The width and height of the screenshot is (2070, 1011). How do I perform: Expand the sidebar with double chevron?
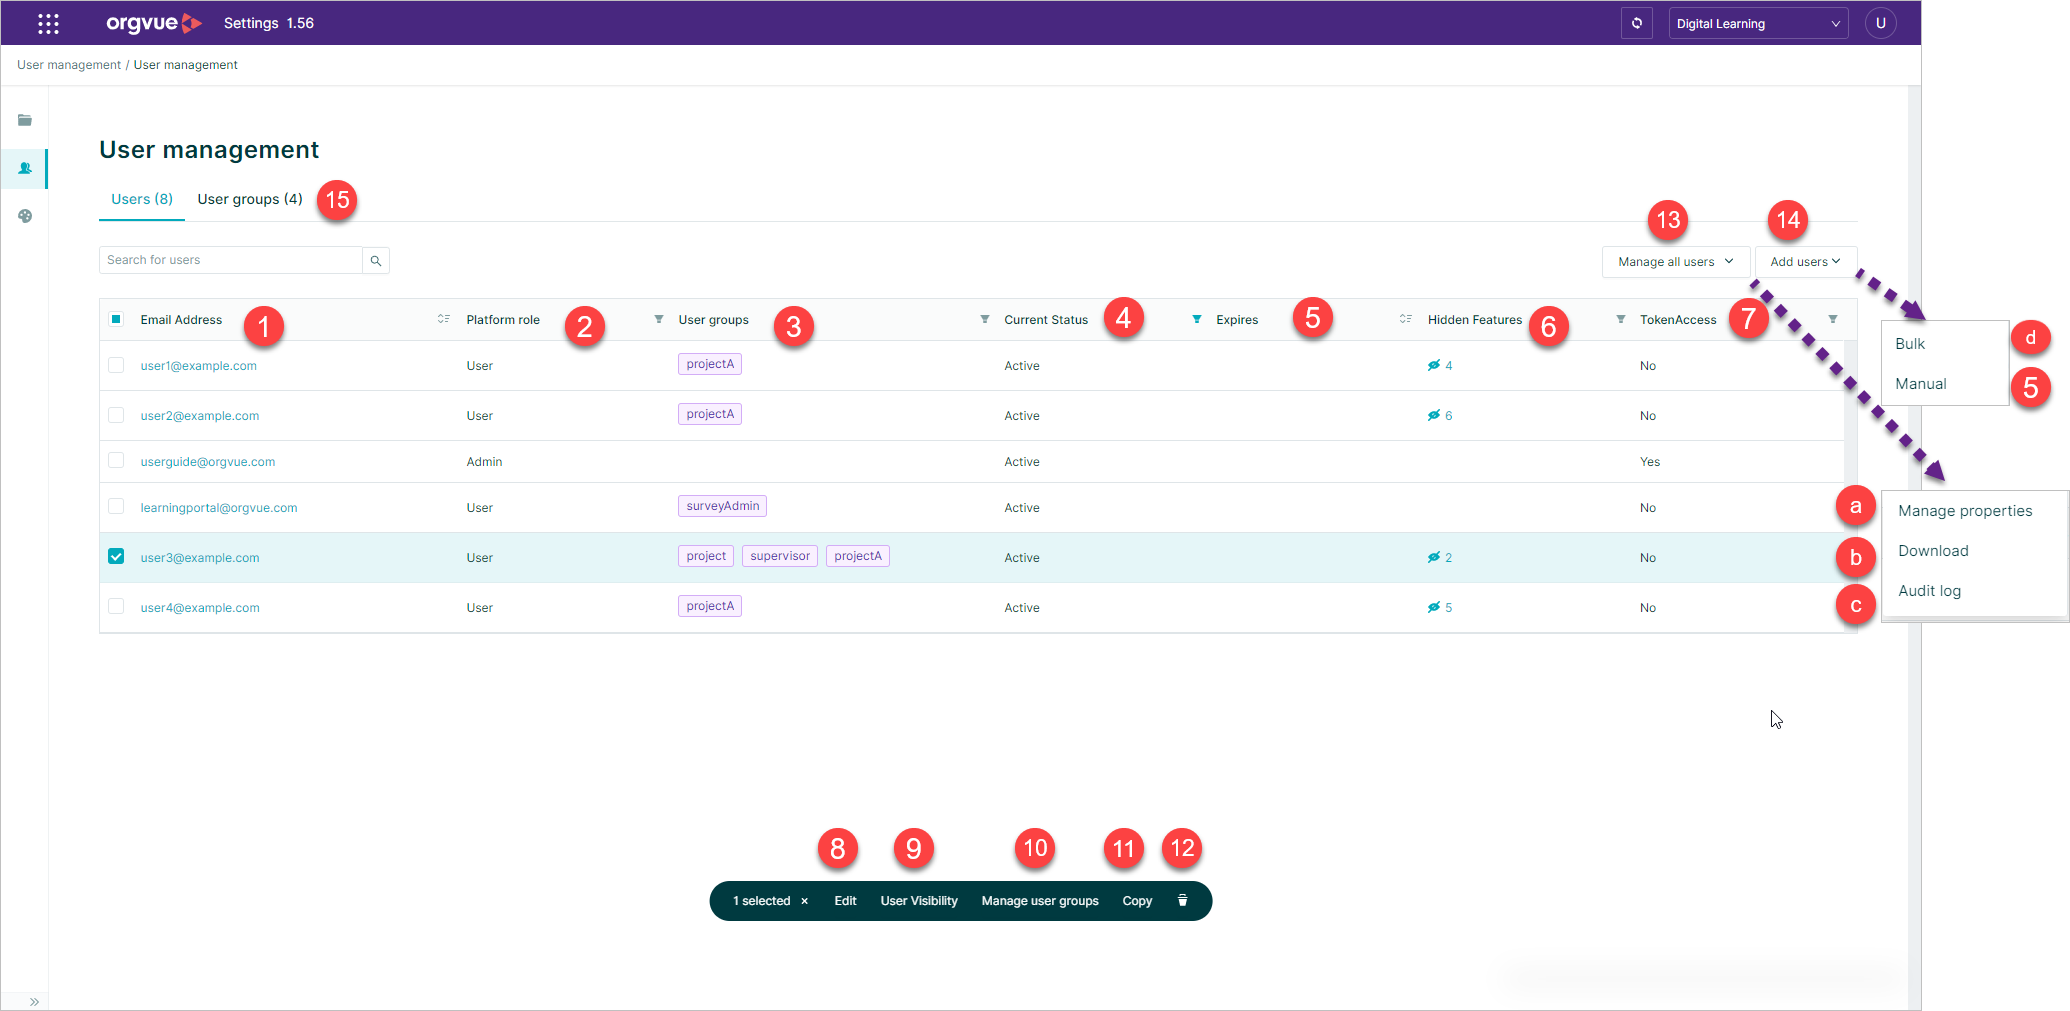(x=34, y=1001)
